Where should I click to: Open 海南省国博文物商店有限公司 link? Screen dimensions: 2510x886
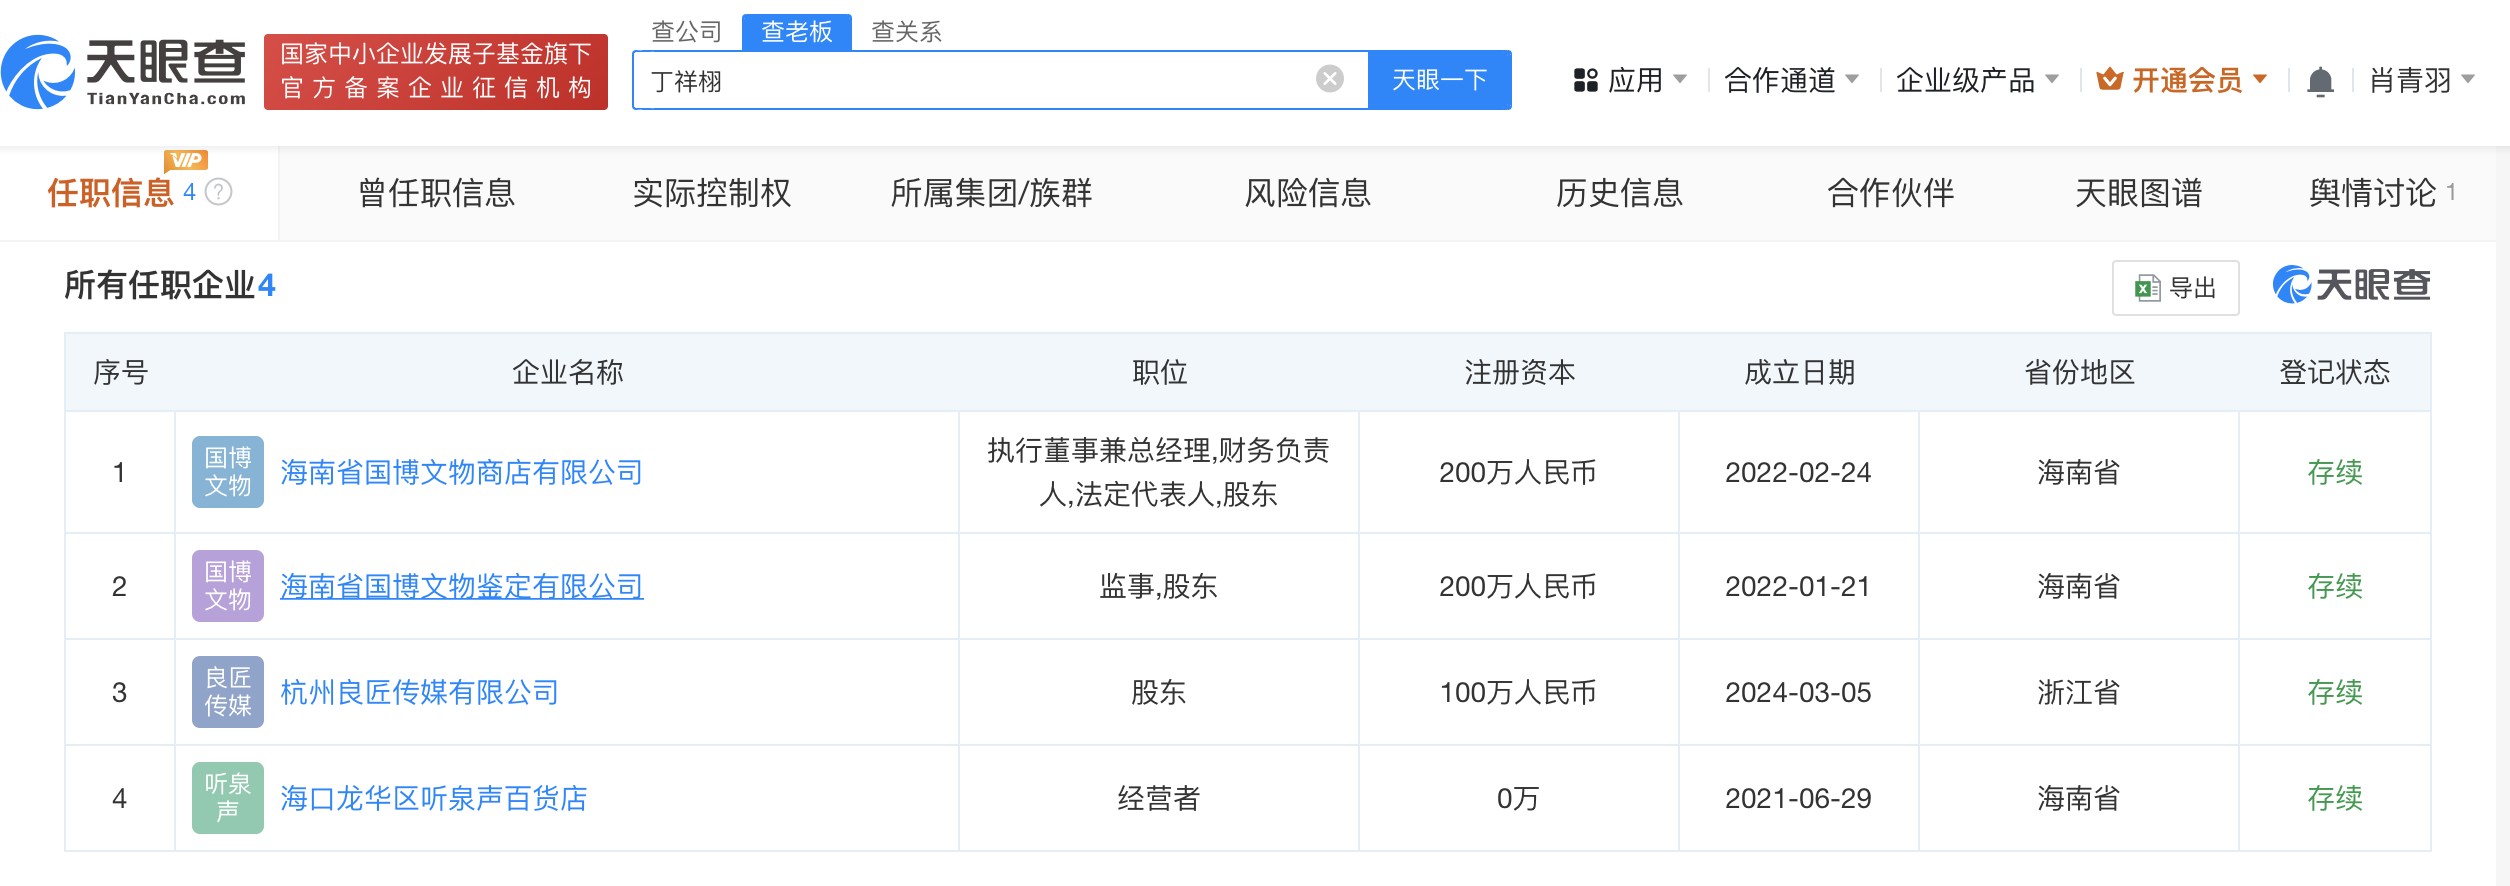(461, 472)
